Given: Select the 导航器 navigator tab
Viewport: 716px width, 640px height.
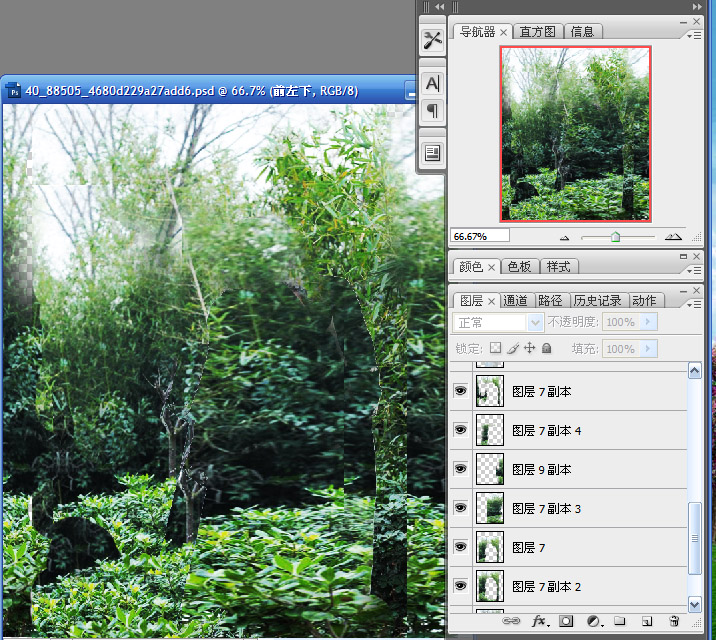Looking at the screenshot, I should [478, 31].
